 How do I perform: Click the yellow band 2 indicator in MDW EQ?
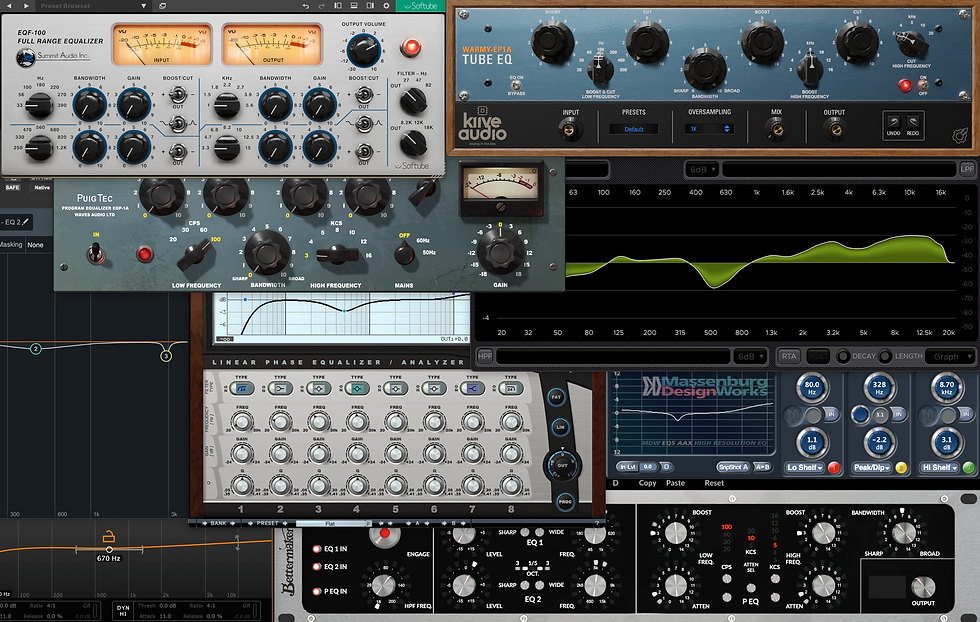pyautogui.click(x=901, y=467)
